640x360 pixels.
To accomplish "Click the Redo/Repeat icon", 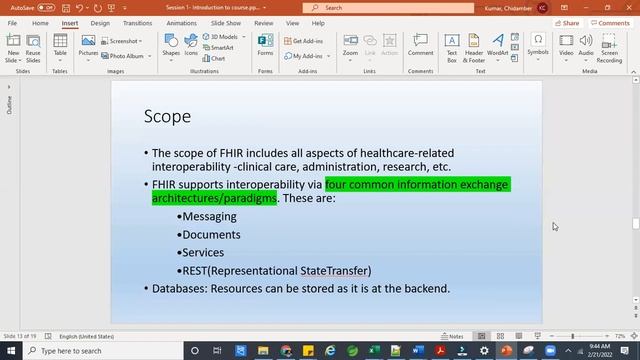I will click(x=98, y=8).
